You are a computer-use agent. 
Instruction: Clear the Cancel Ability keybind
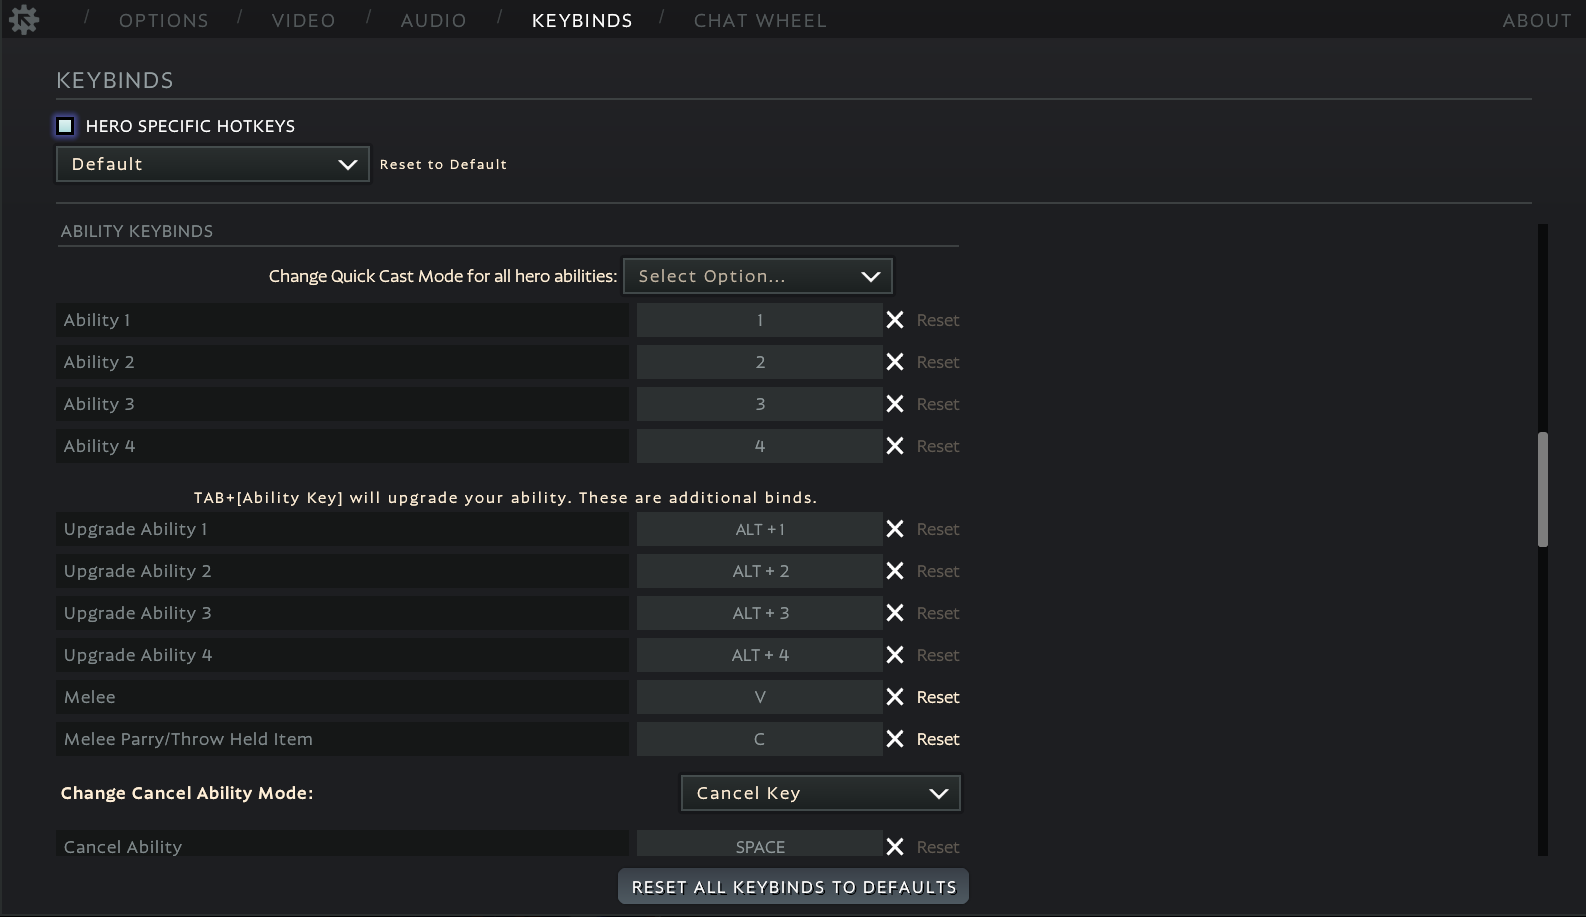[x=895, y=847]
